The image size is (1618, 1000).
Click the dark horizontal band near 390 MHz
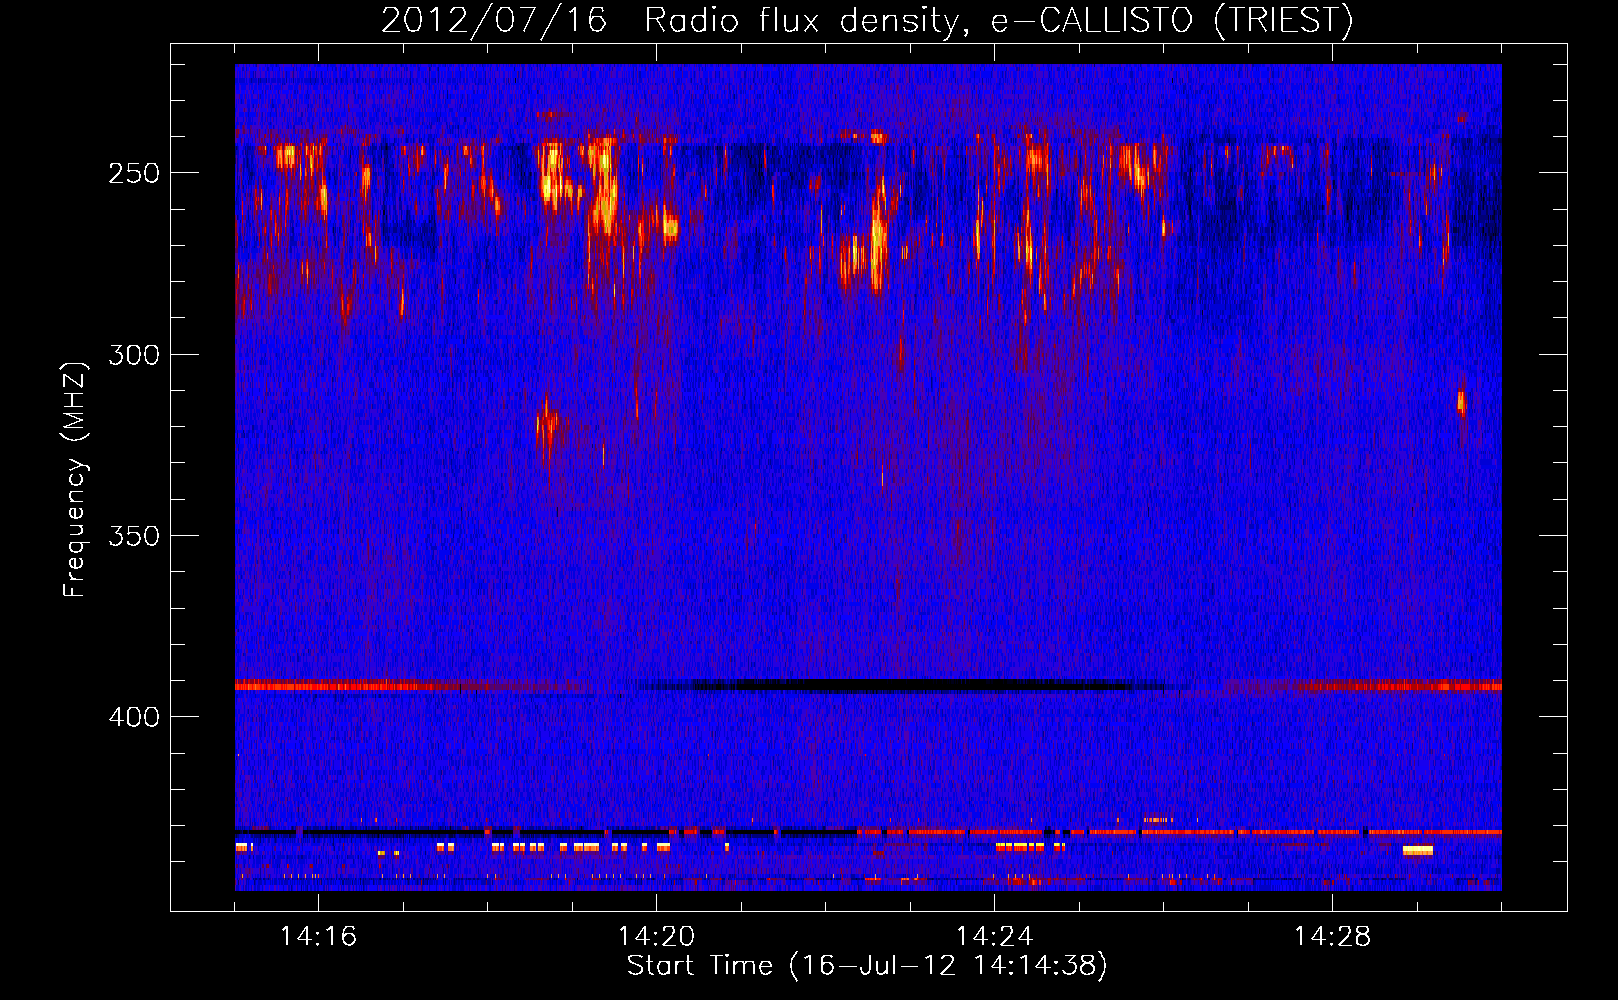point(910,686)
